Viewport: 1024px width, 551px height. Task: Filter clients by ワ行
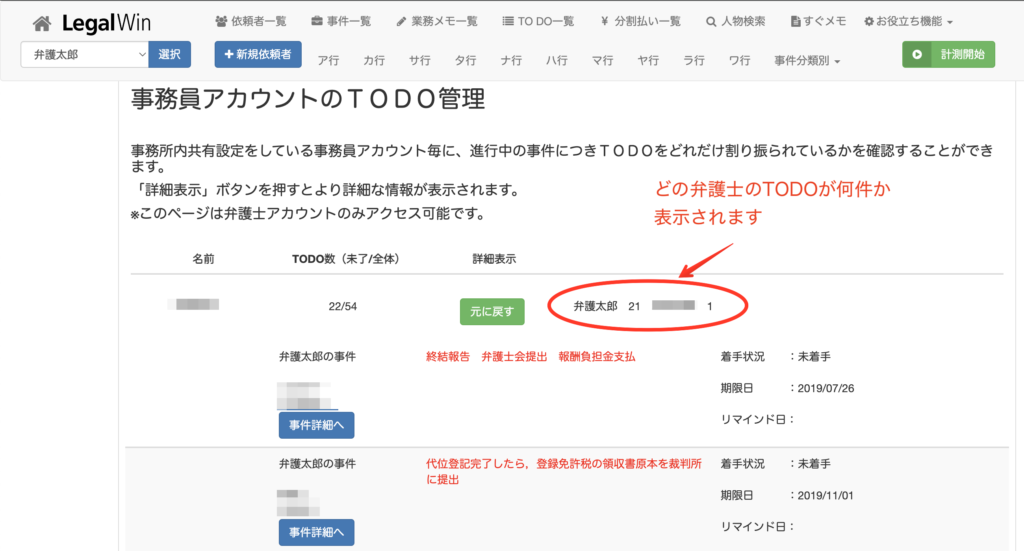click(739, 61)
